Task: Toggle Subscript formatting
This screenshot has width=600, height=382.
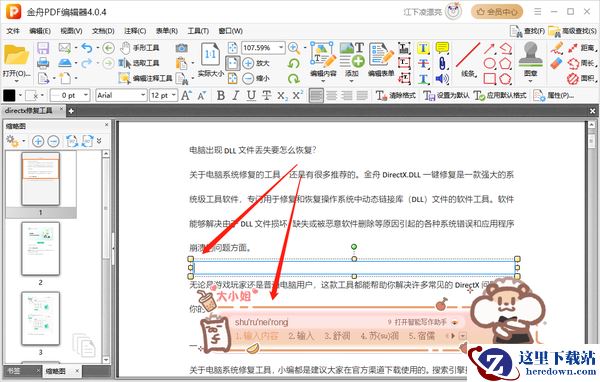Action: pos(282,95)
